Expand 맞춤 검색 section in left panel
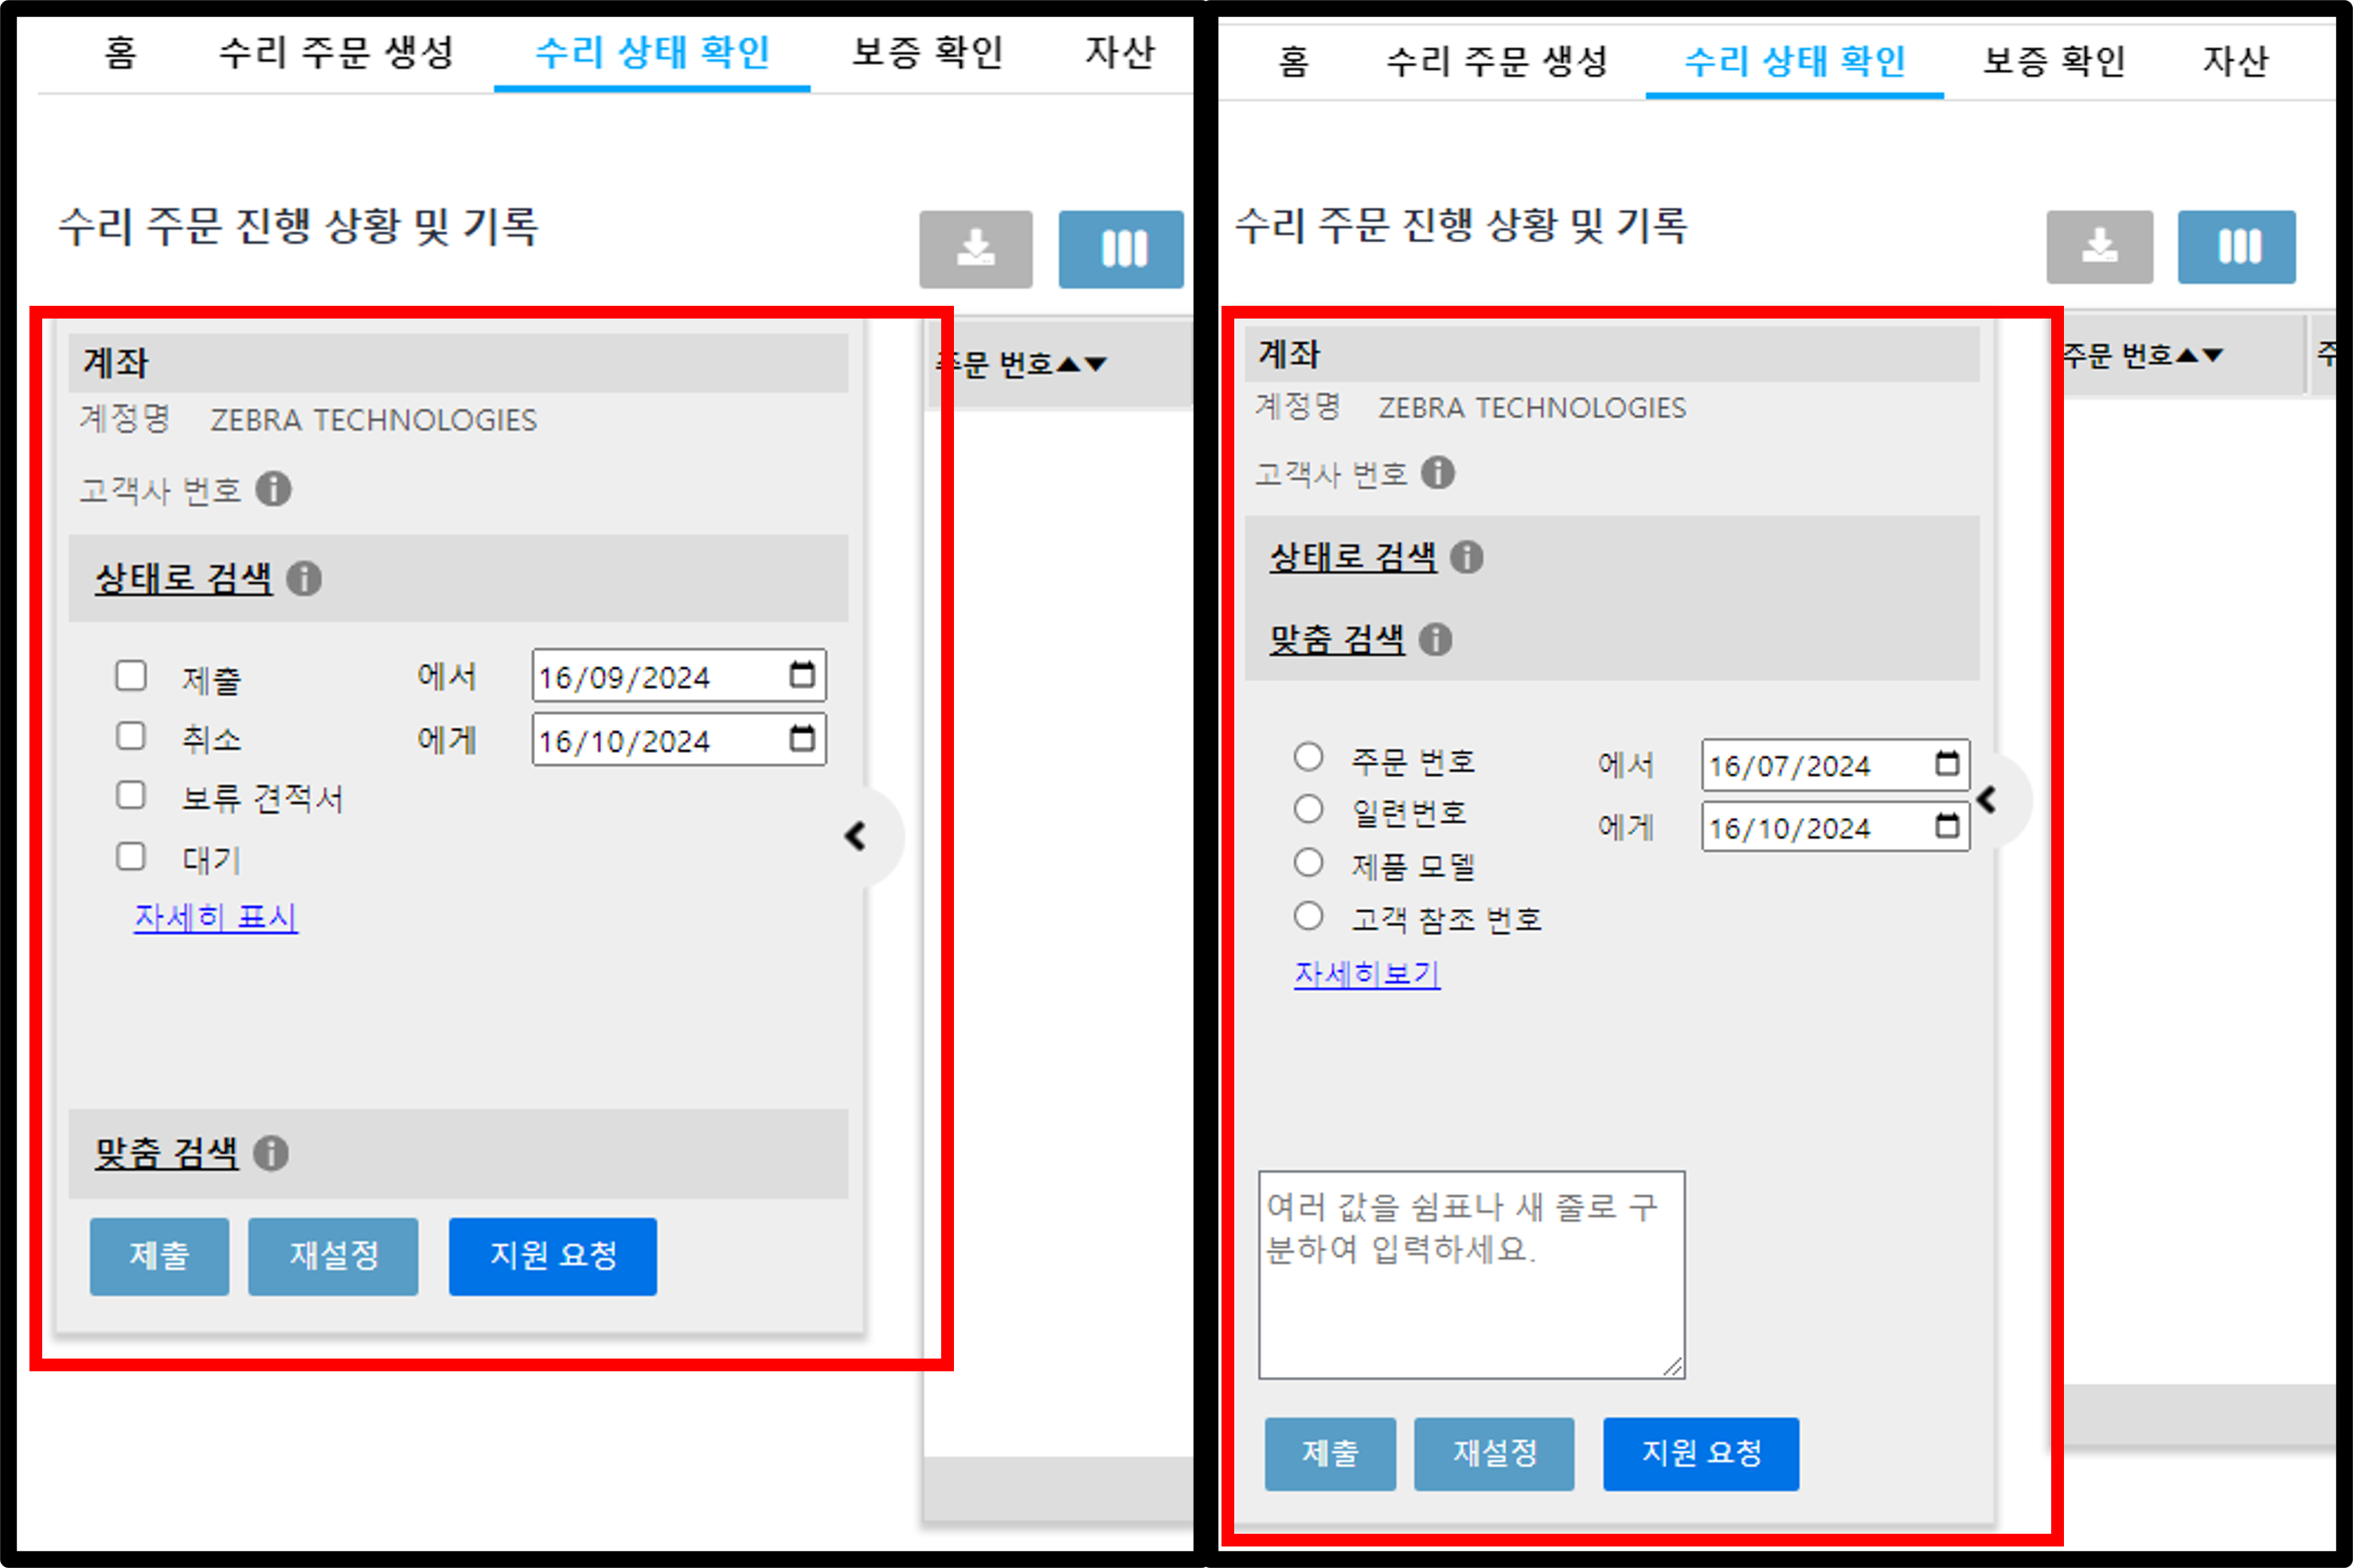 coord(167,1153)
